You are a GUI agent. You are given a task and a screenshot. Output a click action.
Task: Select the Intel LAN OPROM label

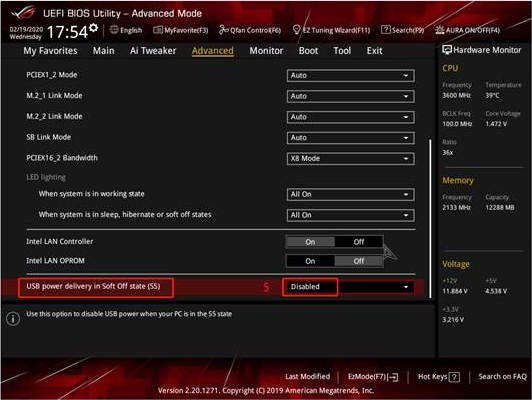pyautogui.click(x=55, y=261)
